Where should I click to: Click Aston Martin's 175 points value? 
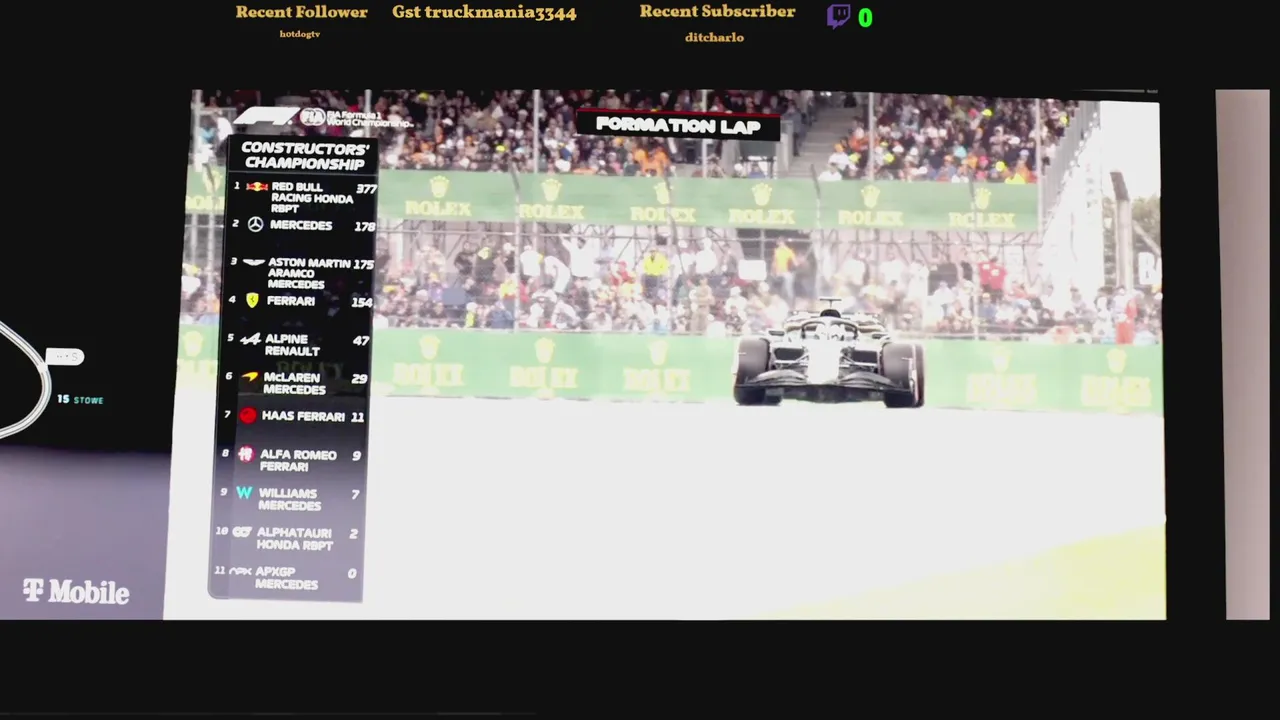click(x=363, y=264)
